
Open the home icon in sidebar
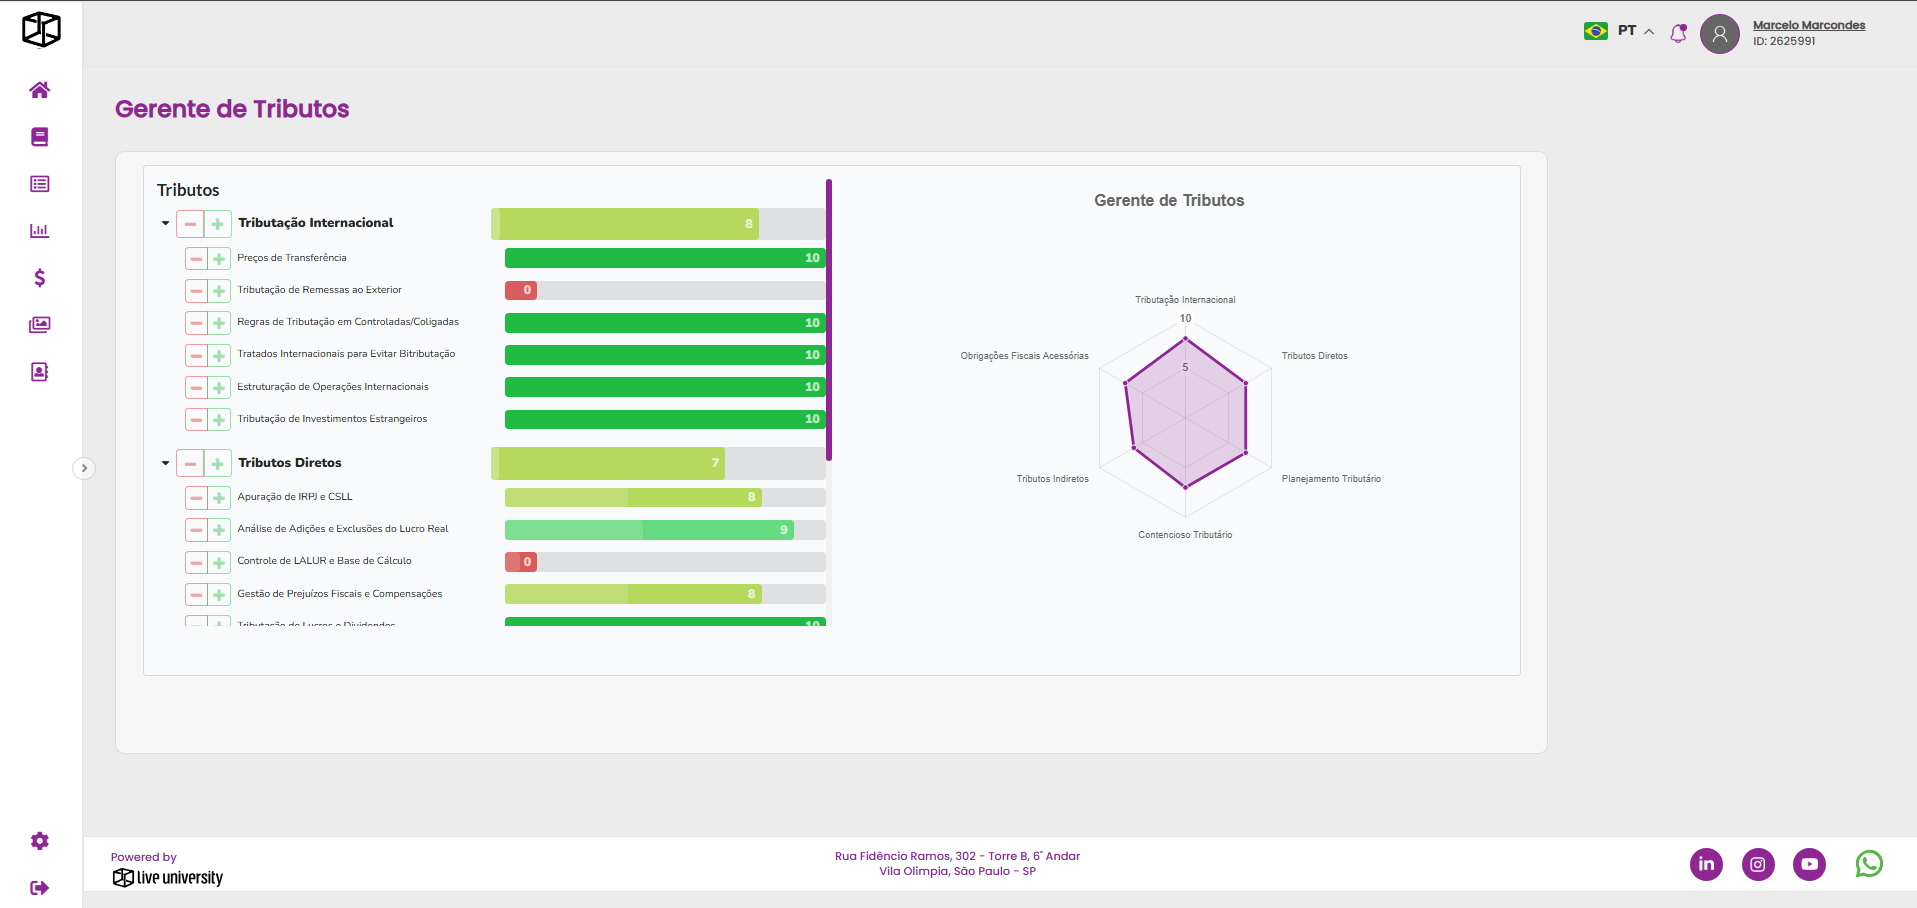pyautogui.click(x=40, y=90)
